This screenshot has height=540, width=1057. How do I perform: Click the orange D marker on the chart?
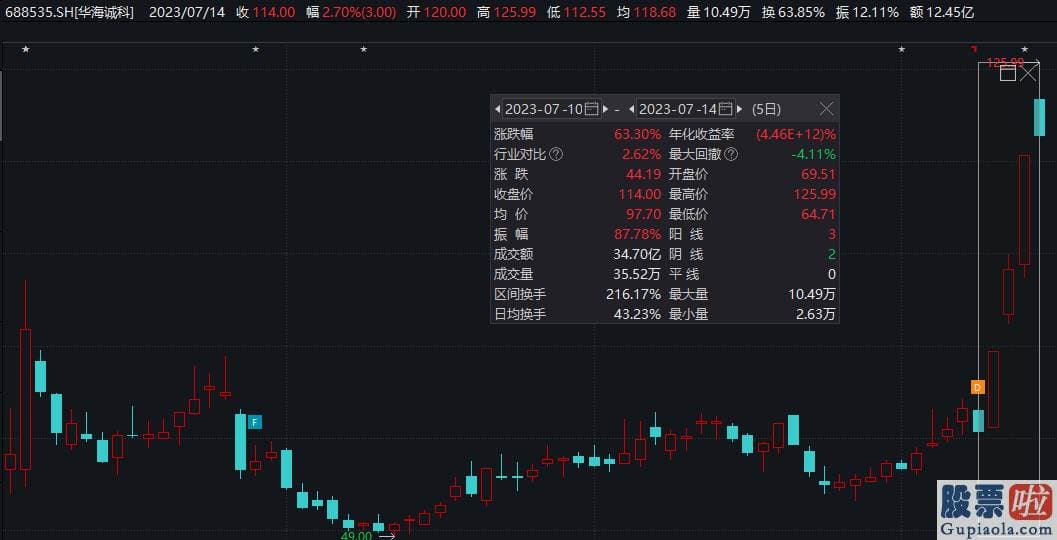click(977, 387)
